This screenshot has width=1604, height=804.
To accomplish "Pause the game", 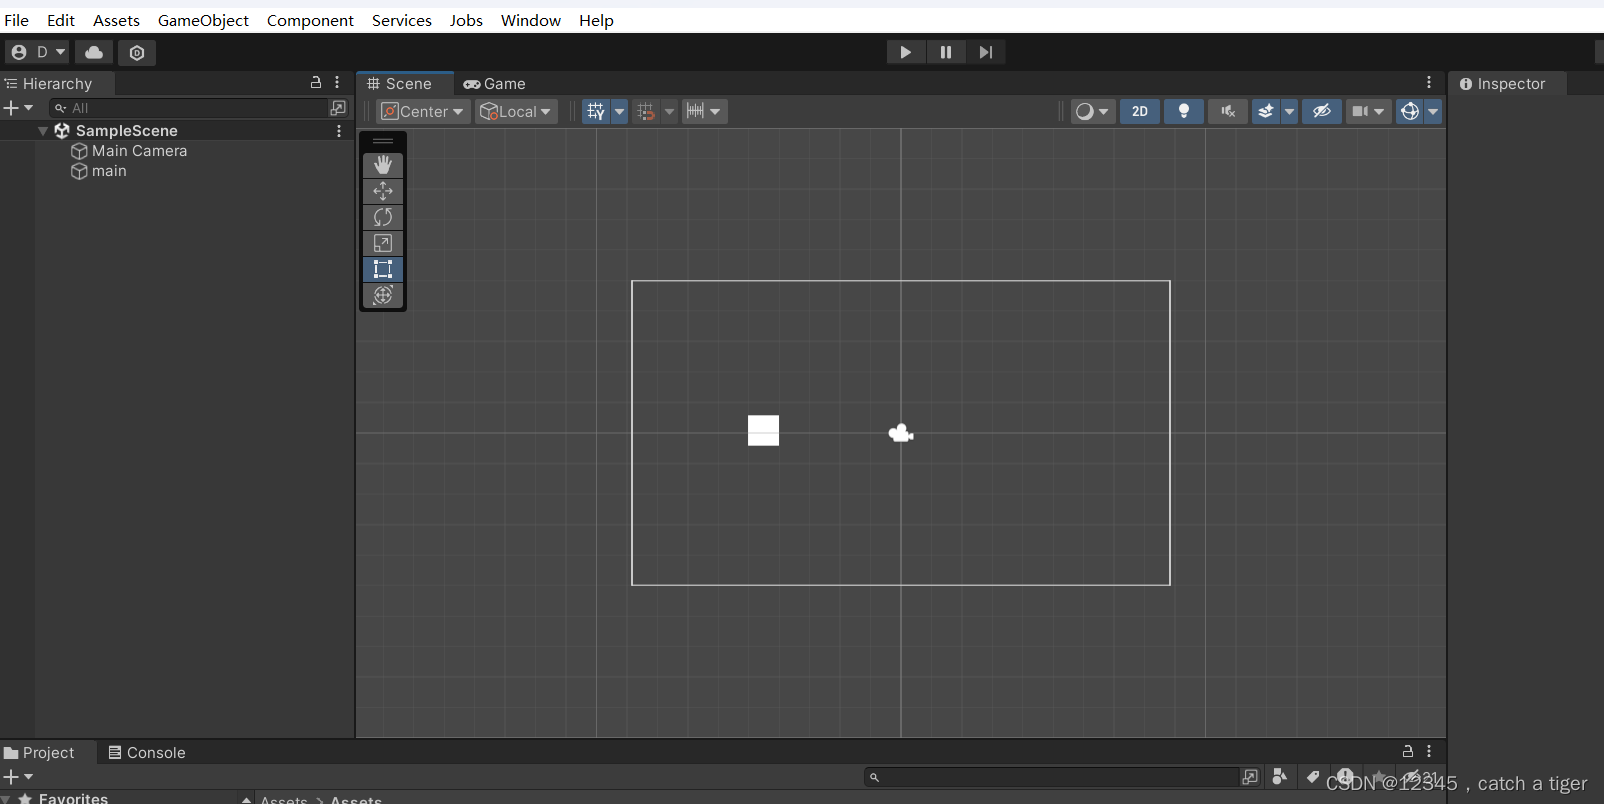I will 946,52.
